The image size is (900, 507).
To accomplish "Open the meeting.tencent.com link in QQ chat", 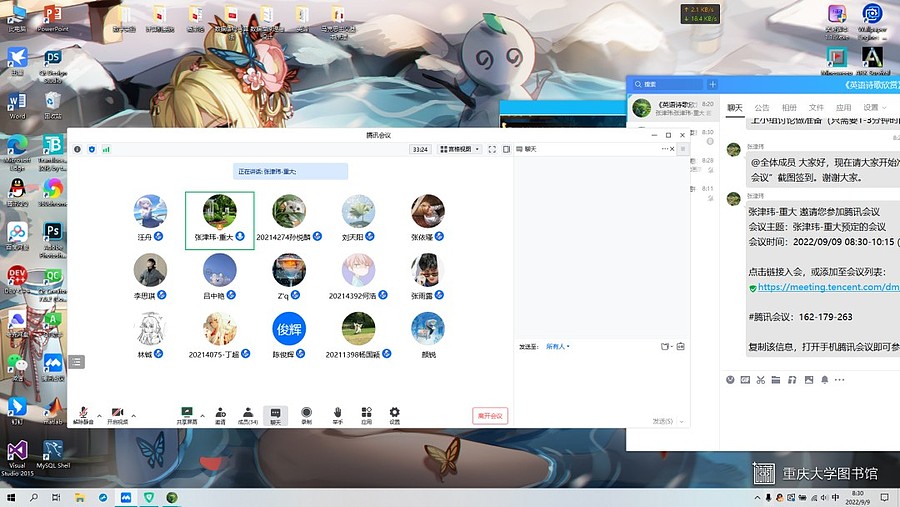I will pos(828,287).
